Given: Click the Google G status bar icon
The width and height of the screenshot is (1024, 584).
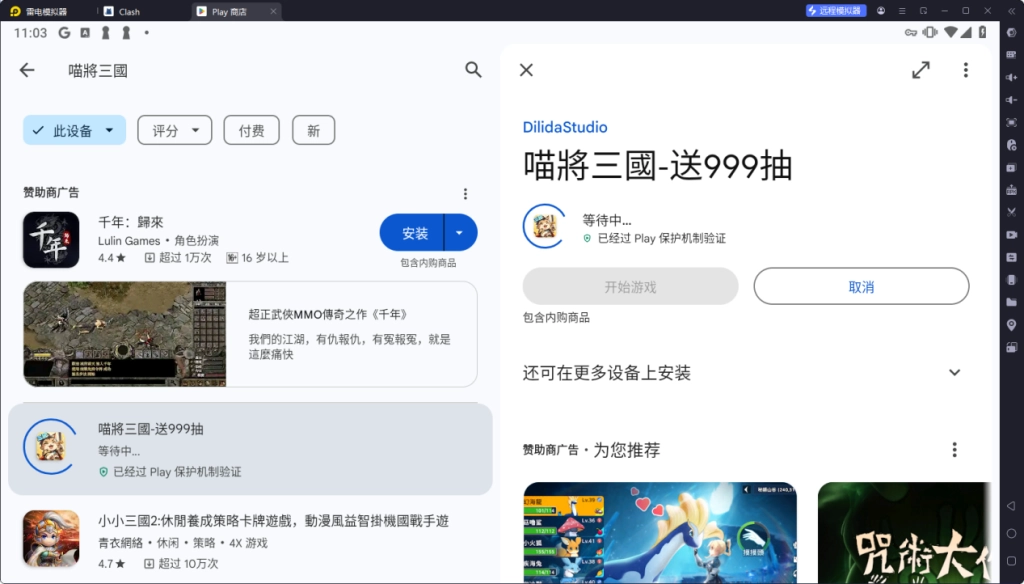Looking at the screenshot, I should (x=64, y=33).
